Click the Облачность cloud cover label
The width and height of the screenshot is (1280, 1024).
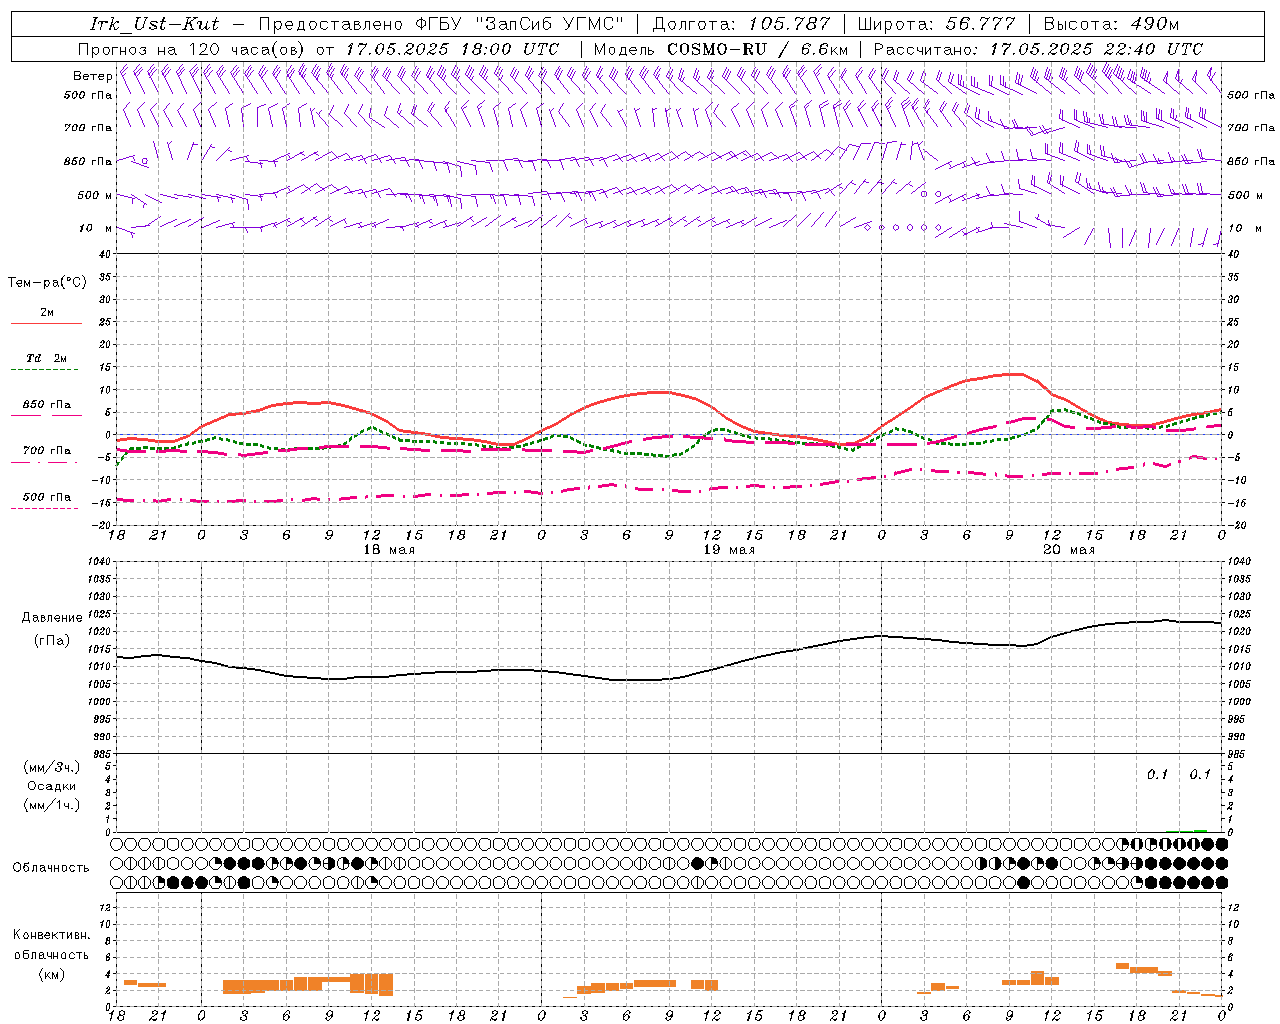pyautogui.click(x=51, y=868)
